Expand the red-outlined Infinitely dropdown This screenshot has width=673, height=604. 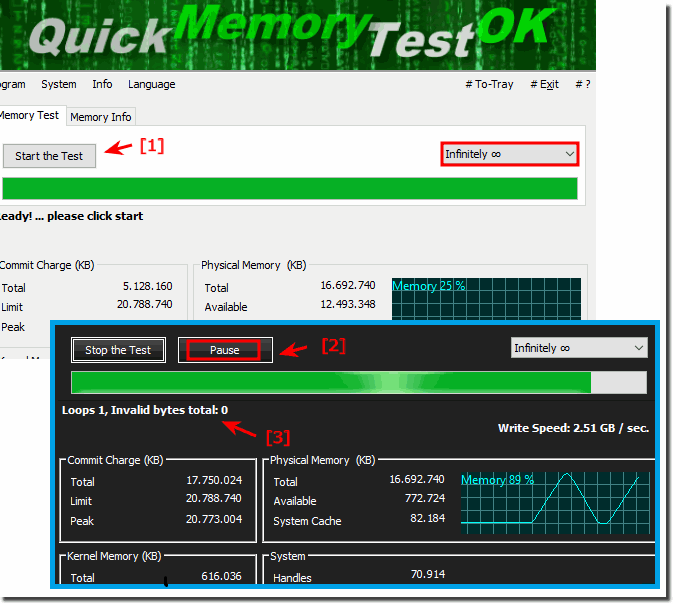[510, 154]
